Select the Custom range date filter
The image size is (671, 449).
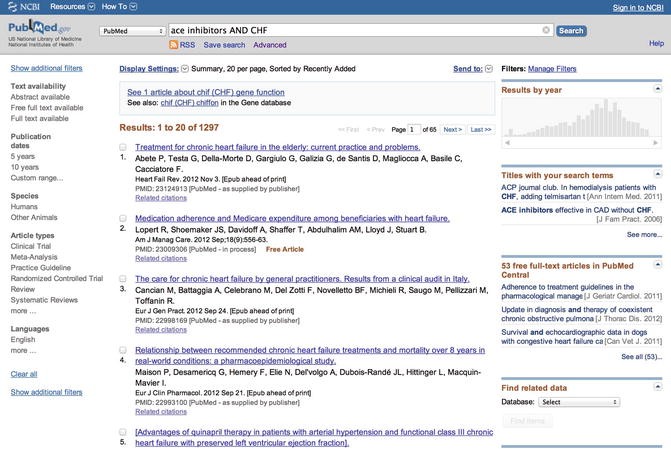coord(37,178)
